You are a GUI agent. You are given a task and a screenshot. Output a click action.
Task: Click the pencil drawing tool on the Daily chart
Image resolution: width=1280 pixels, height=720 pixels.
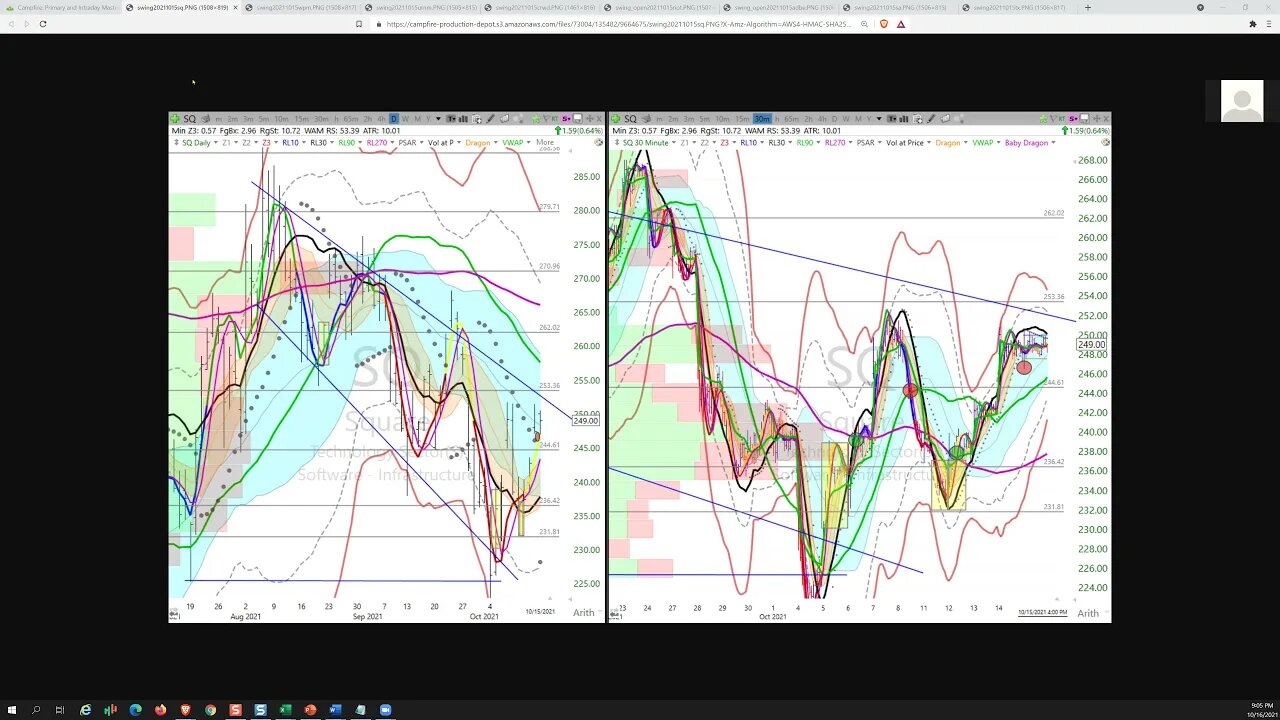point(490,118)
